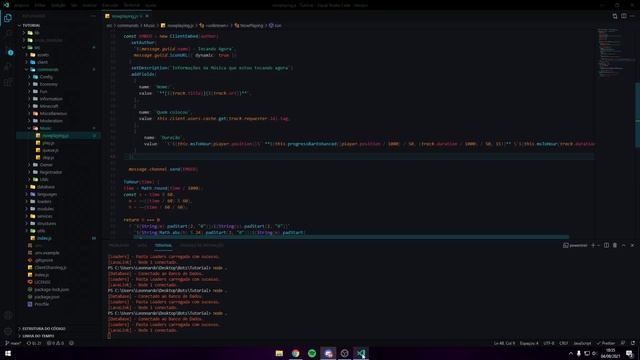The height and width of the screenshot is (360, 640).
Task: Open the Run and Debug view
Action: point(8,67)
